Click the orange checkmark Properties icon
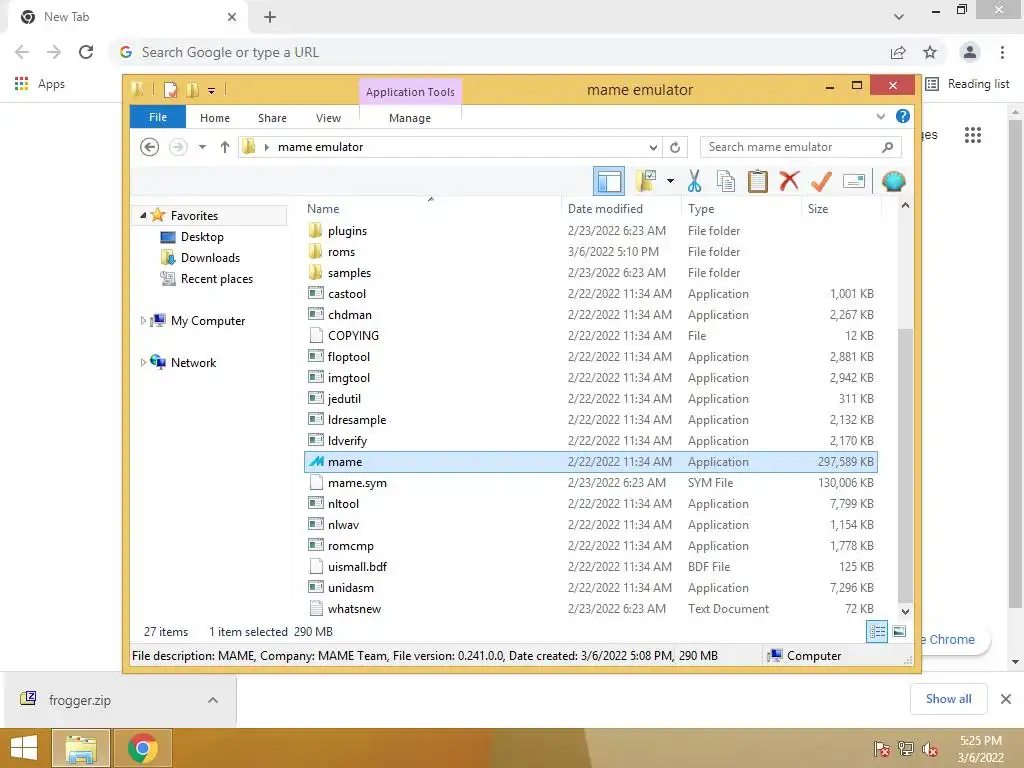This screenshot has width=1024, height=768. click(x=822, y=181)
